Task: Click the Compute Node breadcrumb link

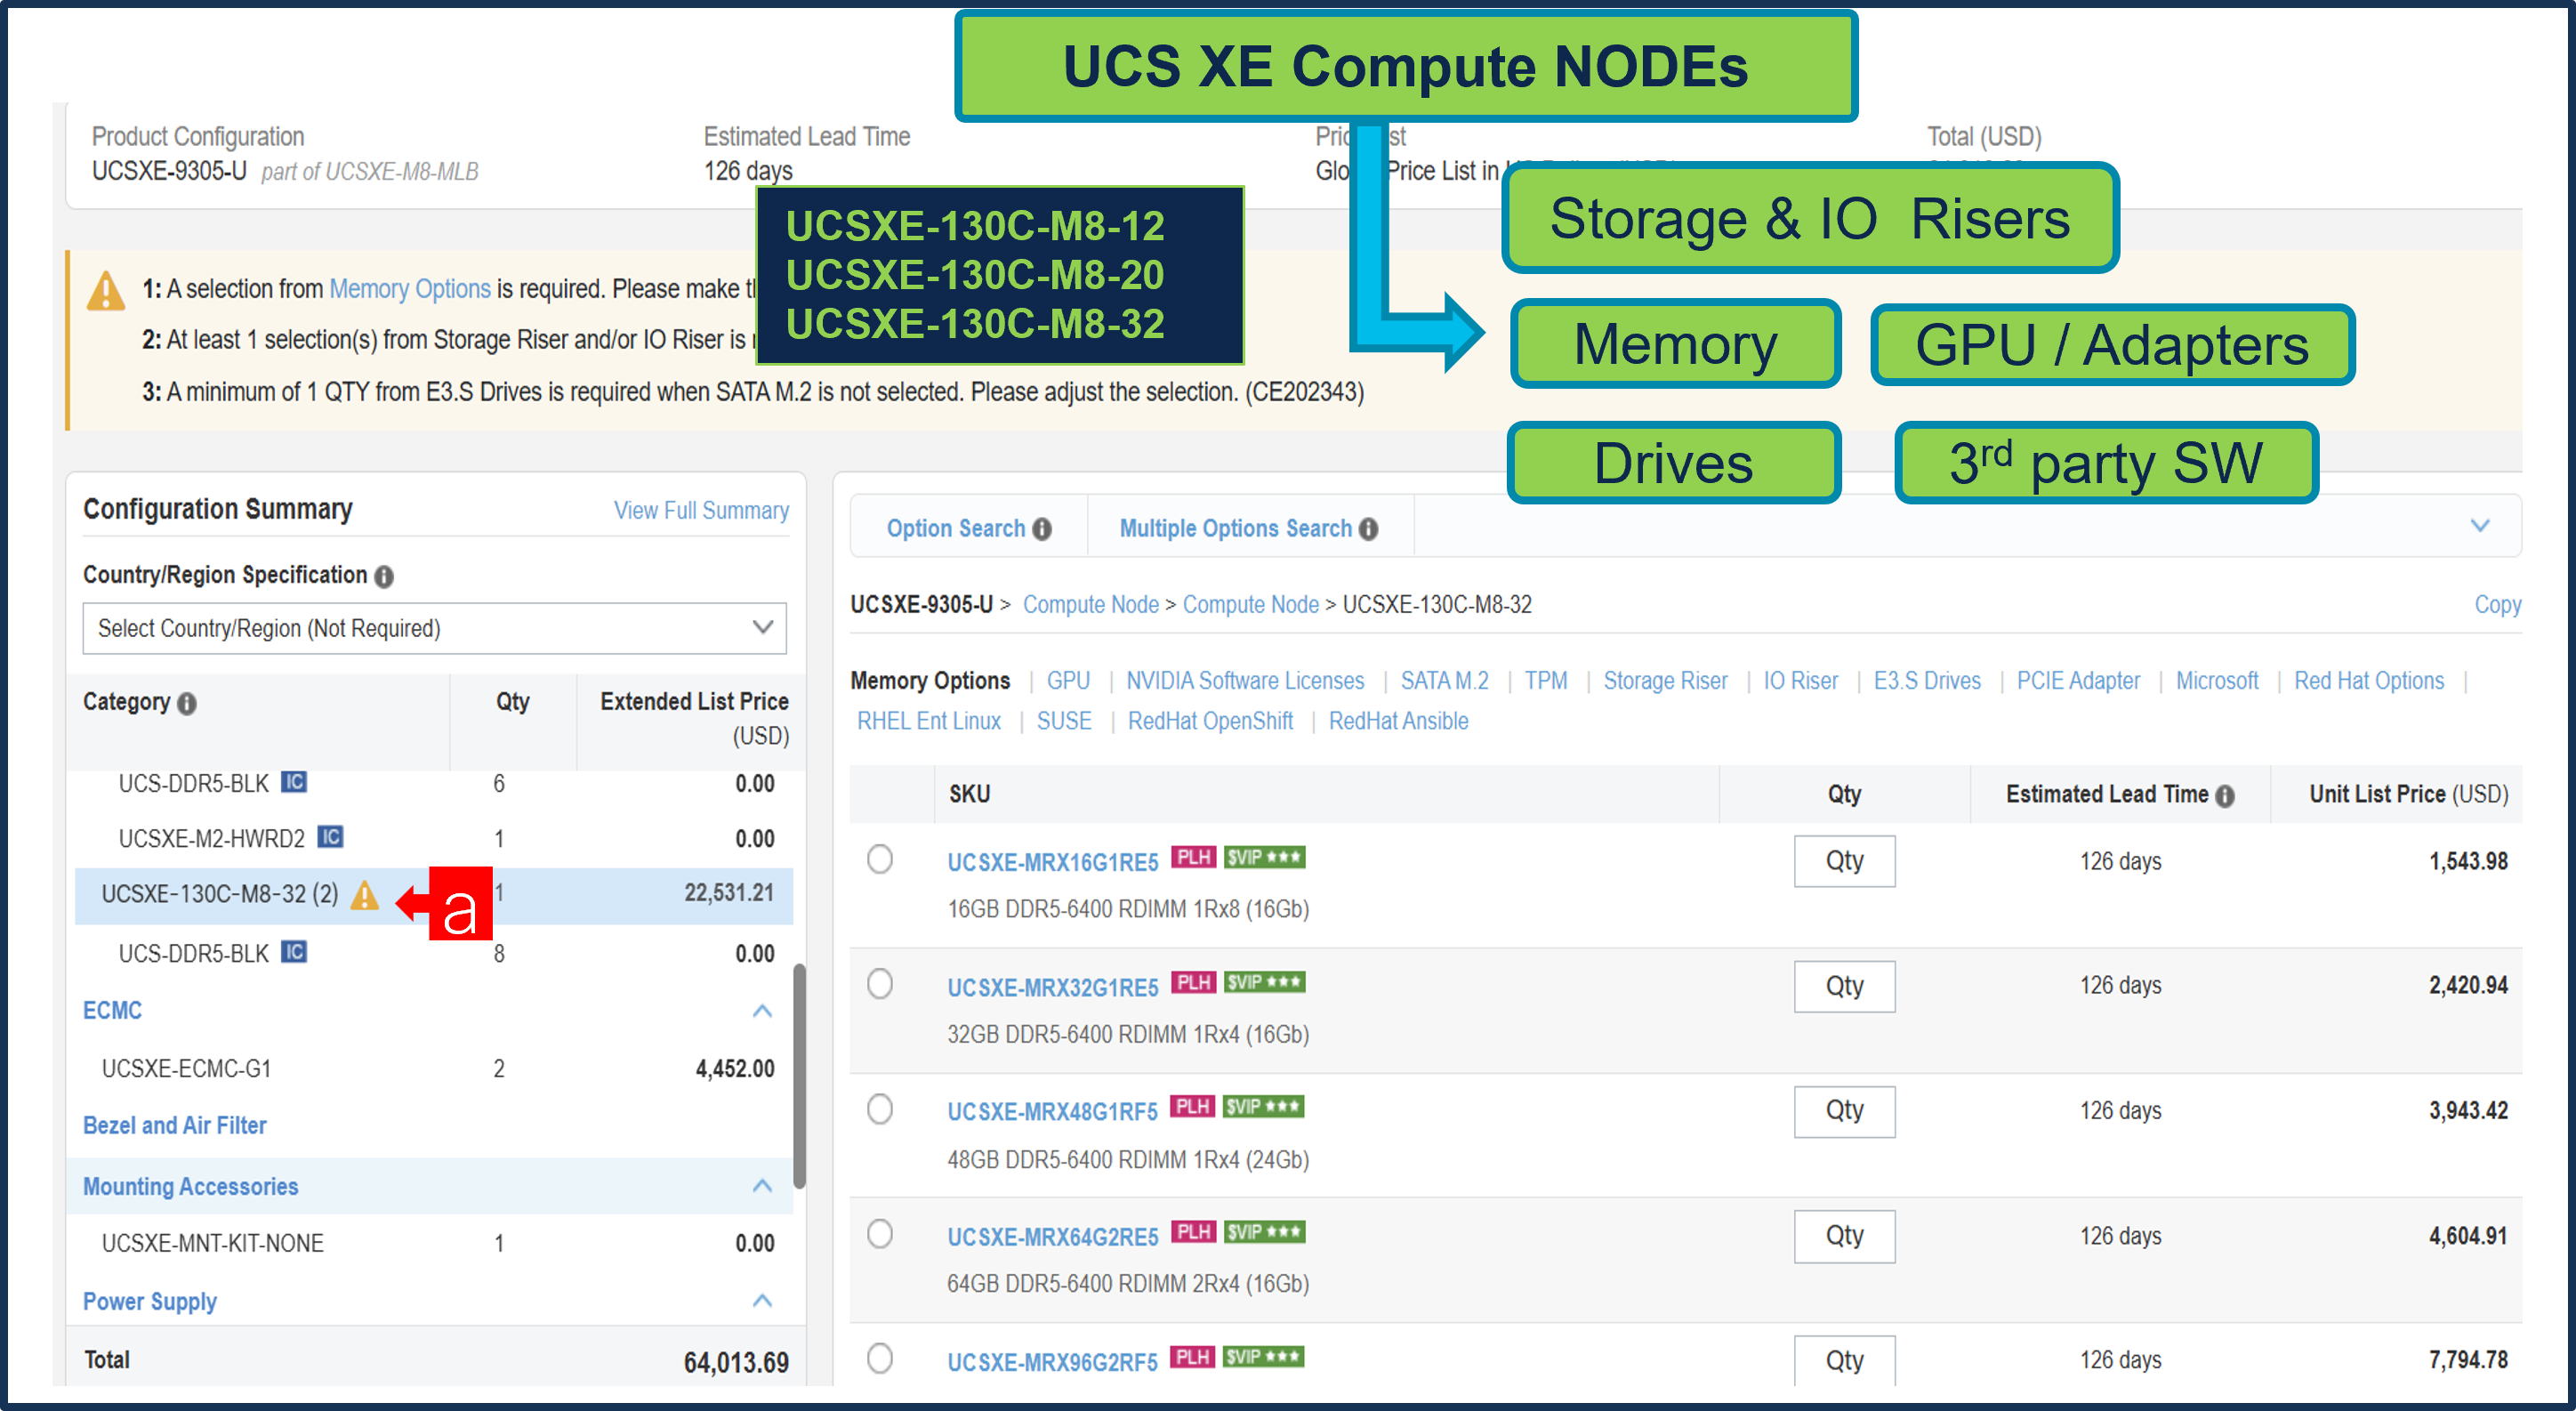Action: [x=1091, y=604]
